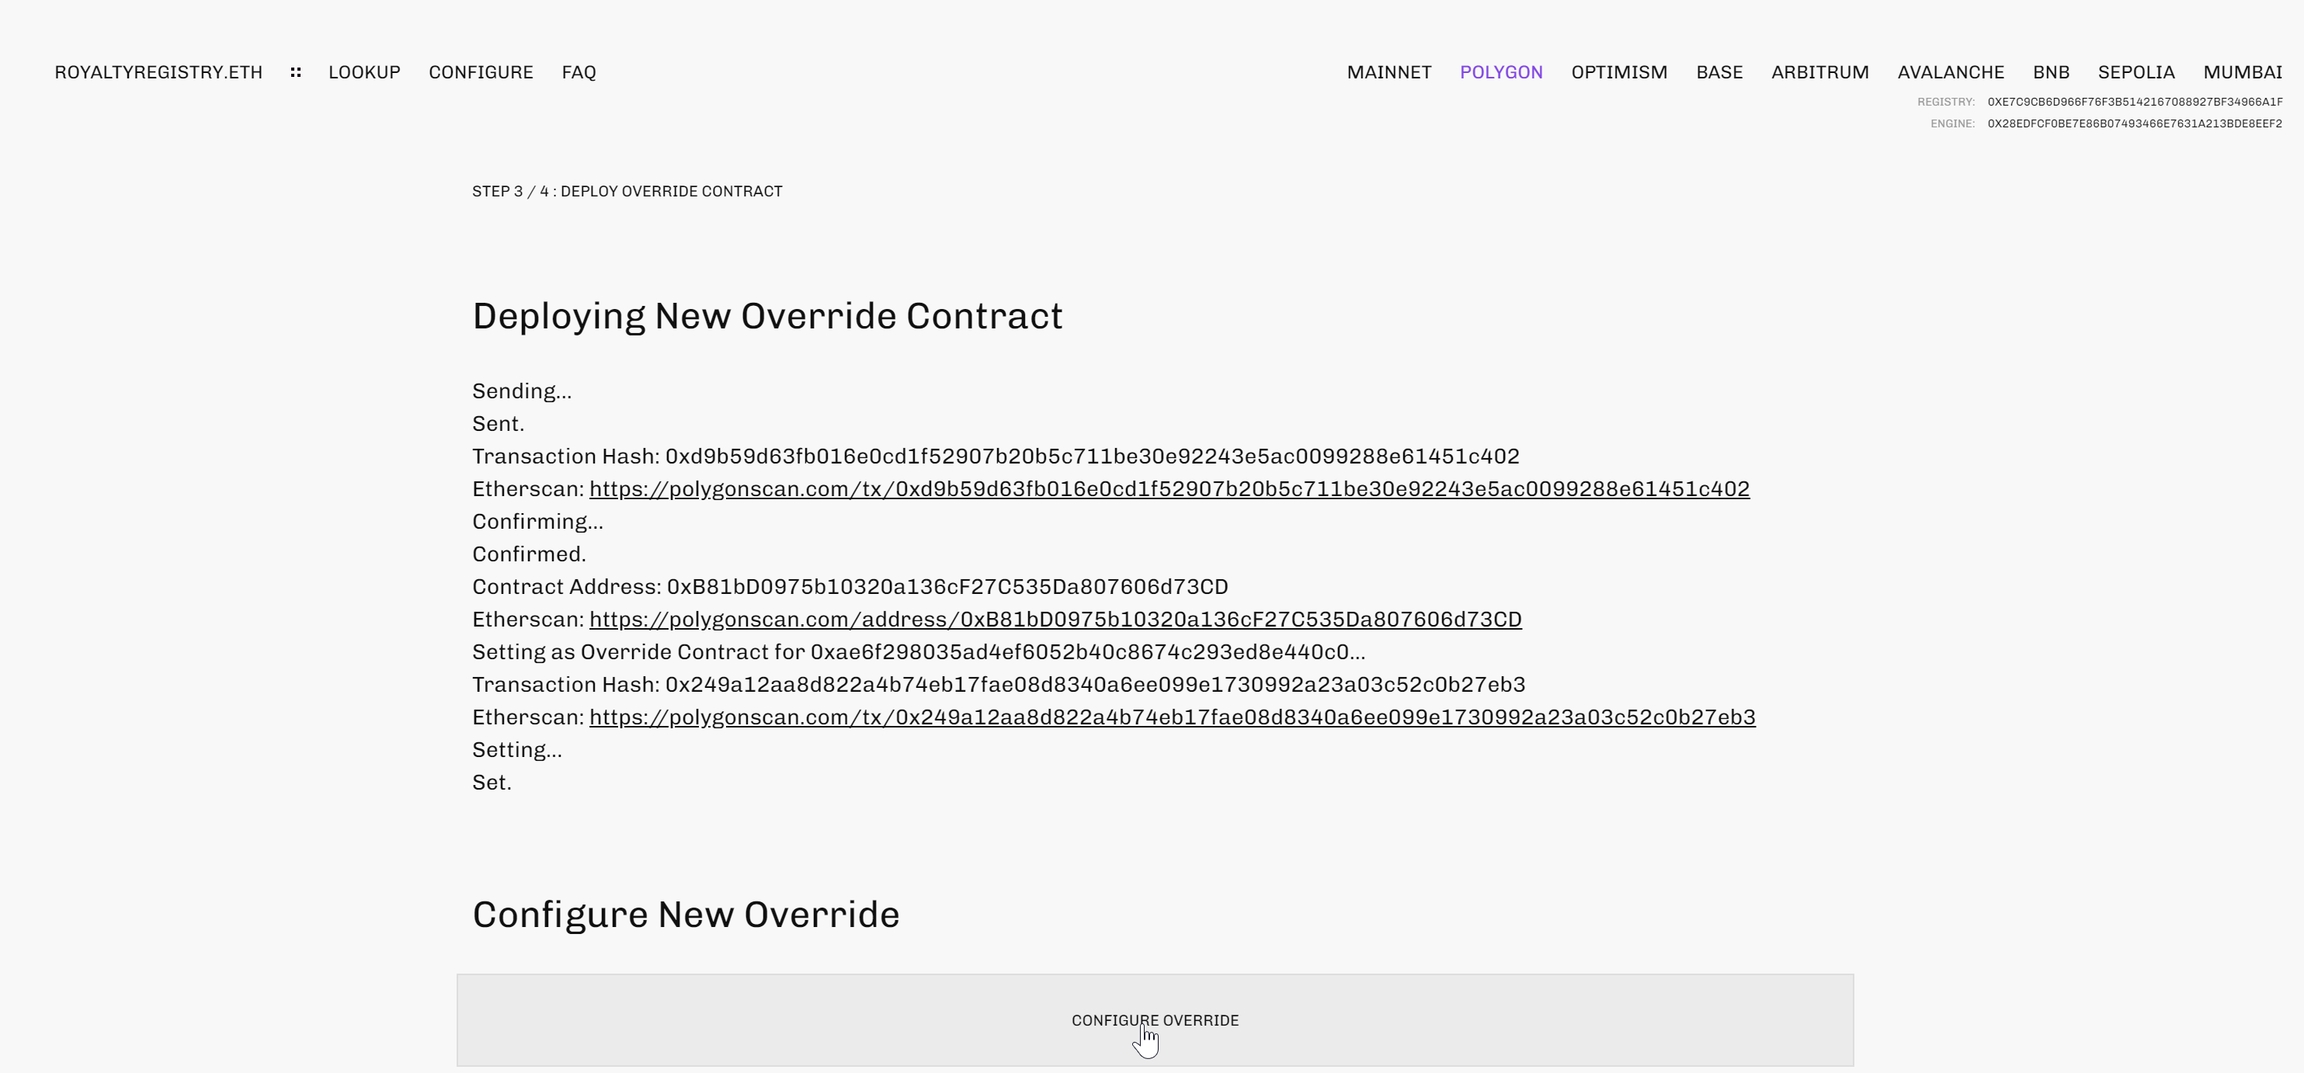
Task: Switch to the BASE network
Action: (1719, 71)
